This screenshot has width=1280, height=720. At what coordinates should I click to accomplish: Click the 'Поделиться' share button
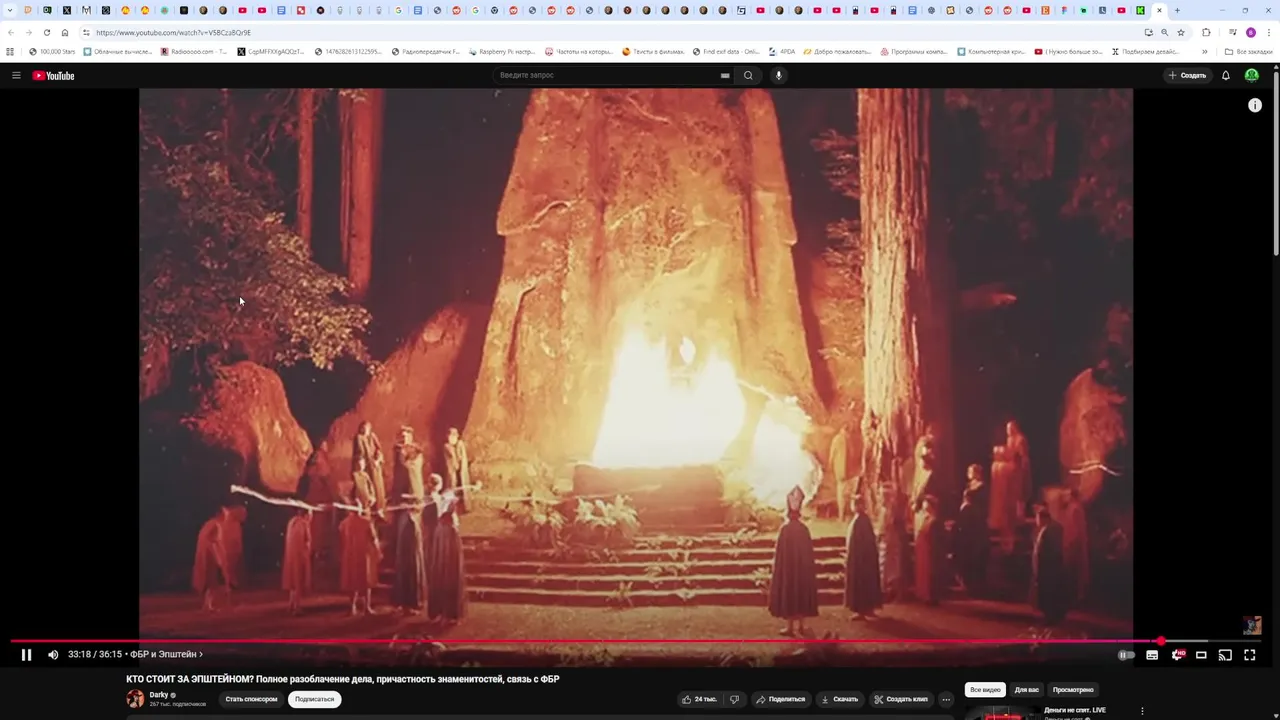tap(781, 699)
